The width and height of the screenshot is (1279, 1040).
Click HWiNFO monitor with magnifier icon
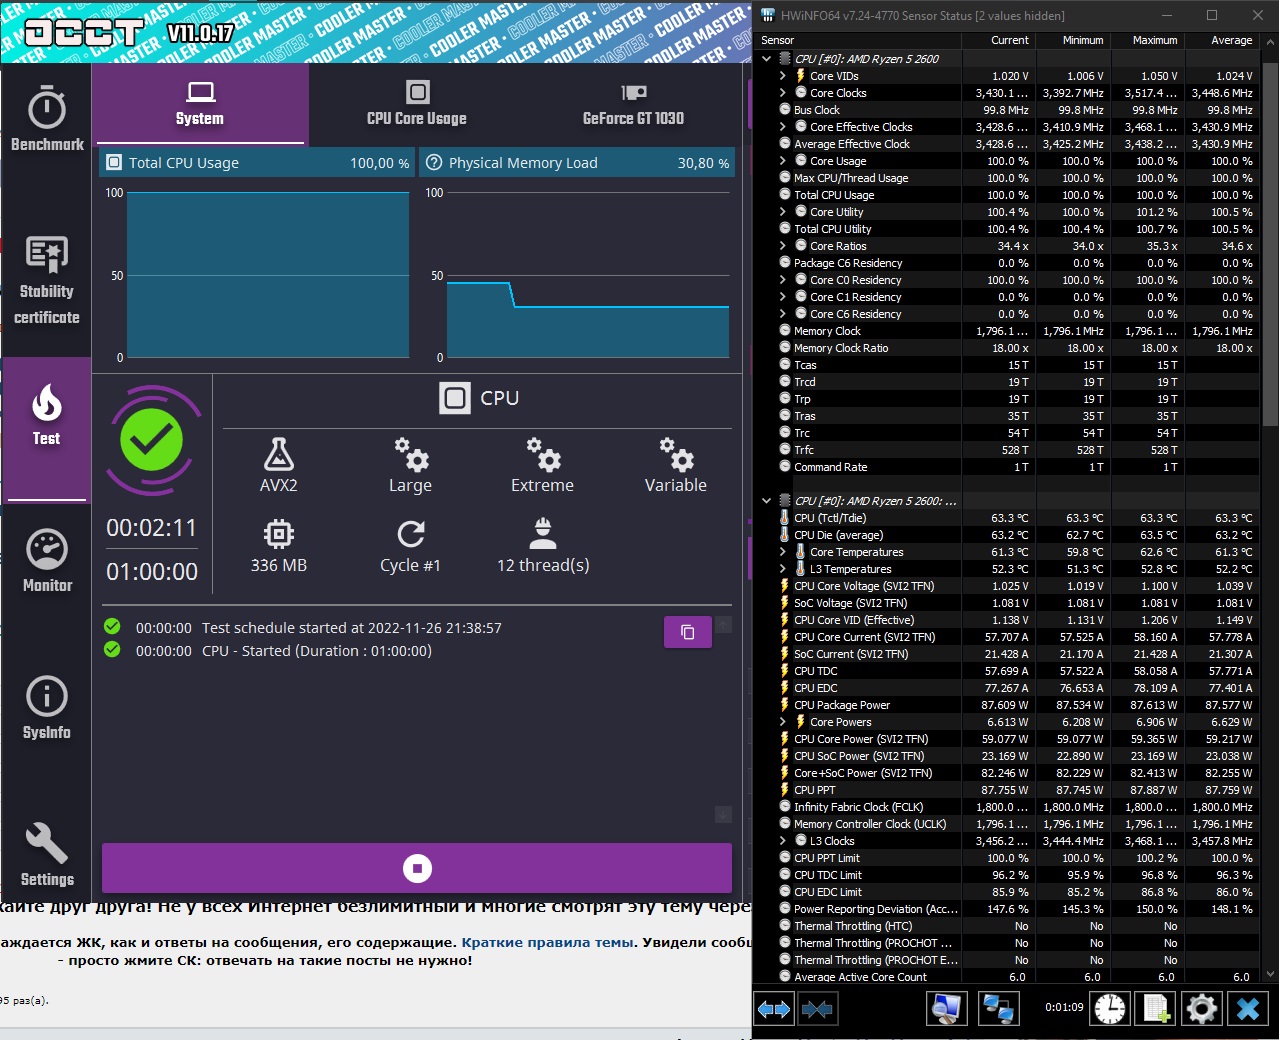pyautogui.click(x=946, y=1009)
